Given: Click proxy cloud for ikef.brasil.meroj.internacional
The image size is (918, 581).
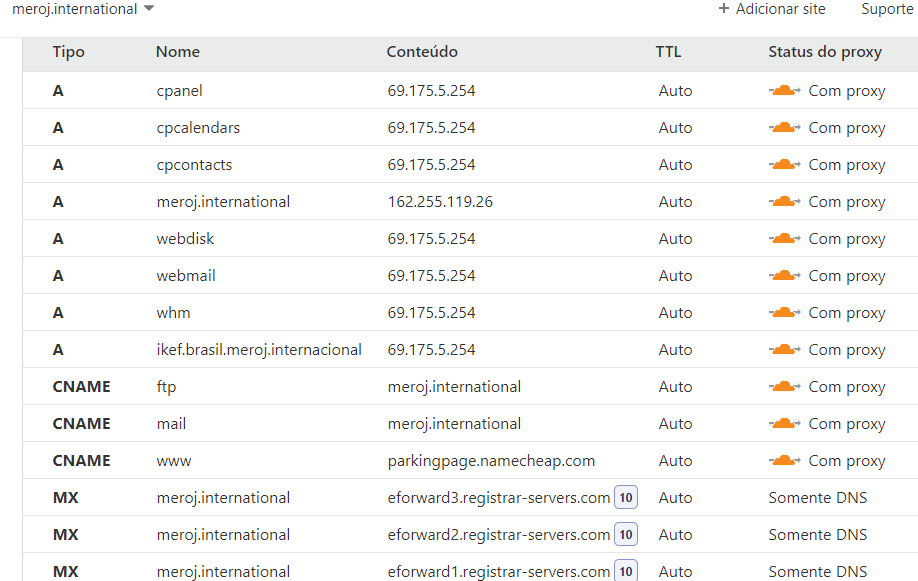Looking at the screenshot, I should click(785, 350).
